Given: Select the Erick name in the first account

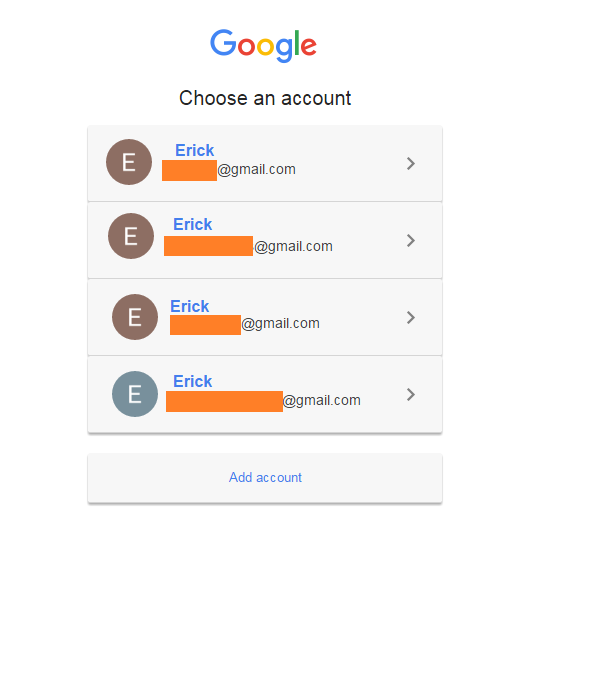Looking at the screenshot, I should [x=194, y=150].
